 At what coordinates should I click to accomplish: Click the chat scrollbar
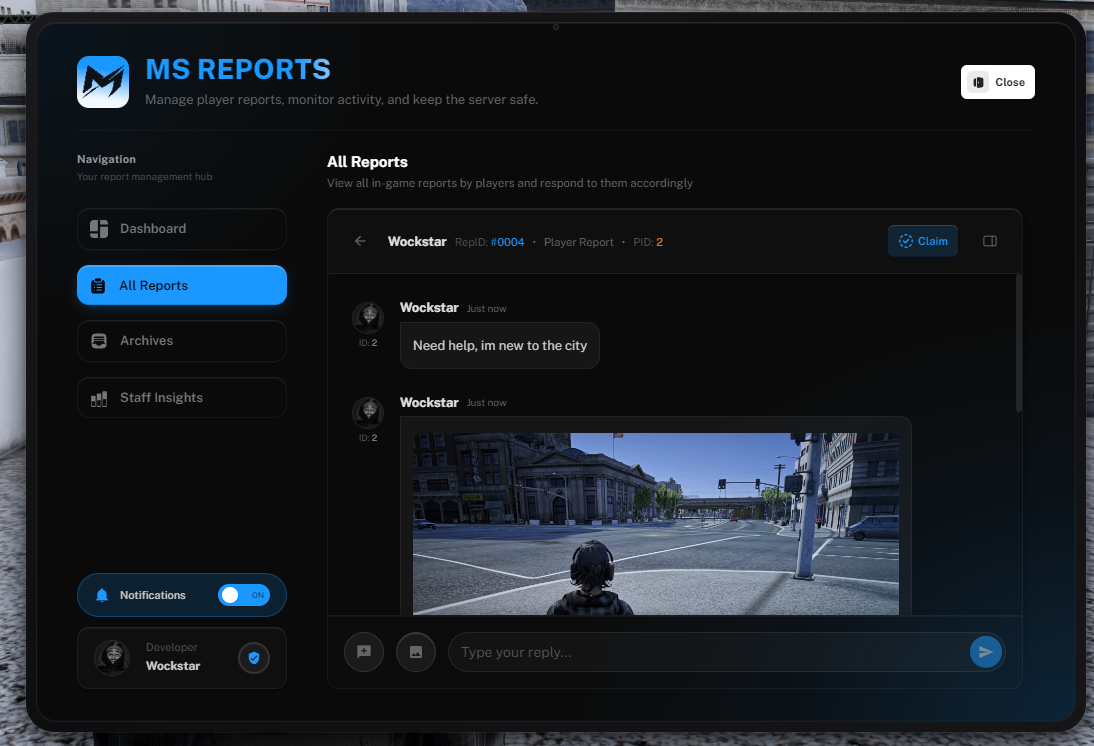pos(1019,343)
